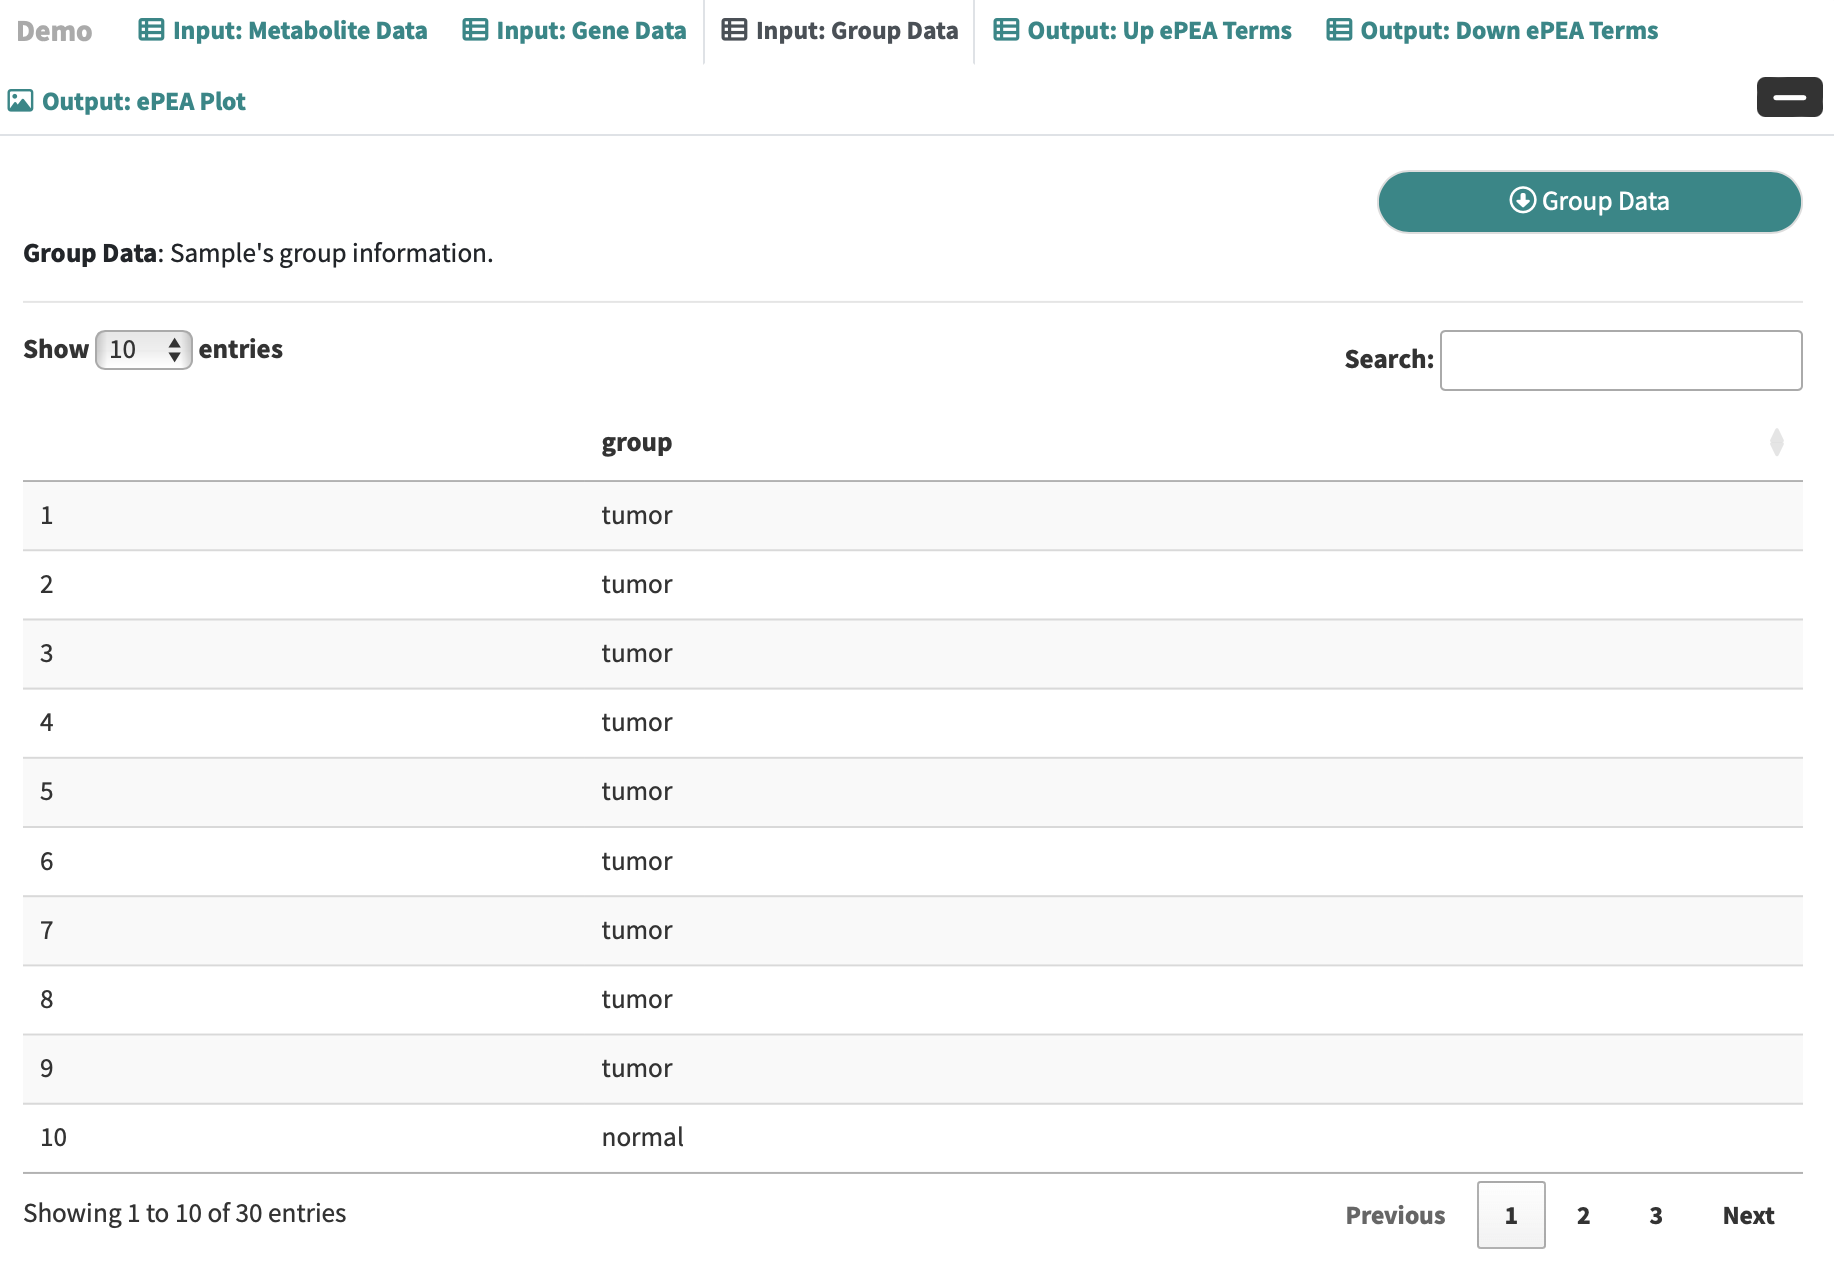1834x1266 pixels.
Task: Go to Next page of entries
Action: coord(1747,1215)
